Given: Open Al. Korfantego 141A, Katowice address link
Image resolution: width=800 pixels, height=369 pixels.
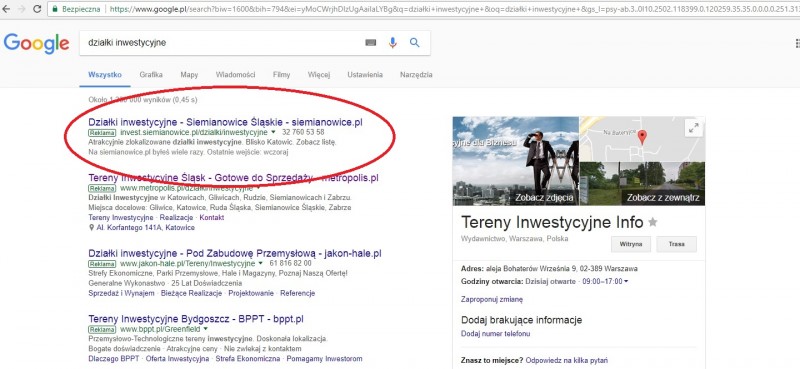Looking at the screenshot, I should tap(145, 228).
